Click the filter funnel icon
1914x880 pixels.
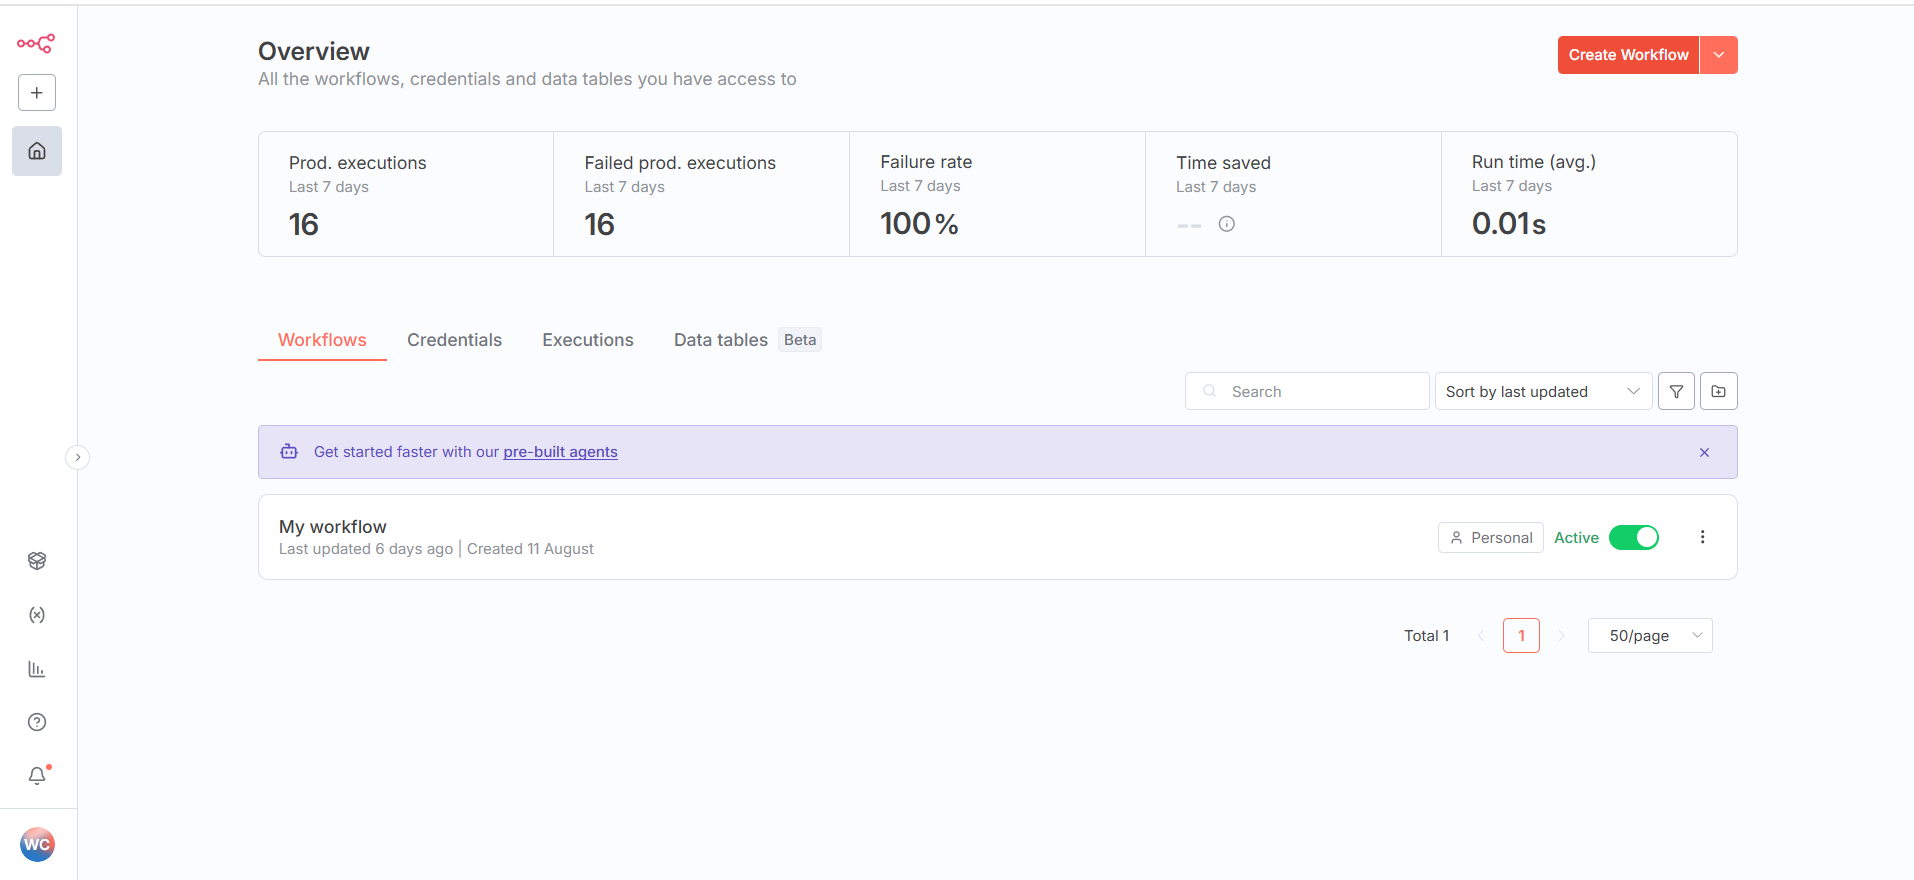pos(1676,391)
